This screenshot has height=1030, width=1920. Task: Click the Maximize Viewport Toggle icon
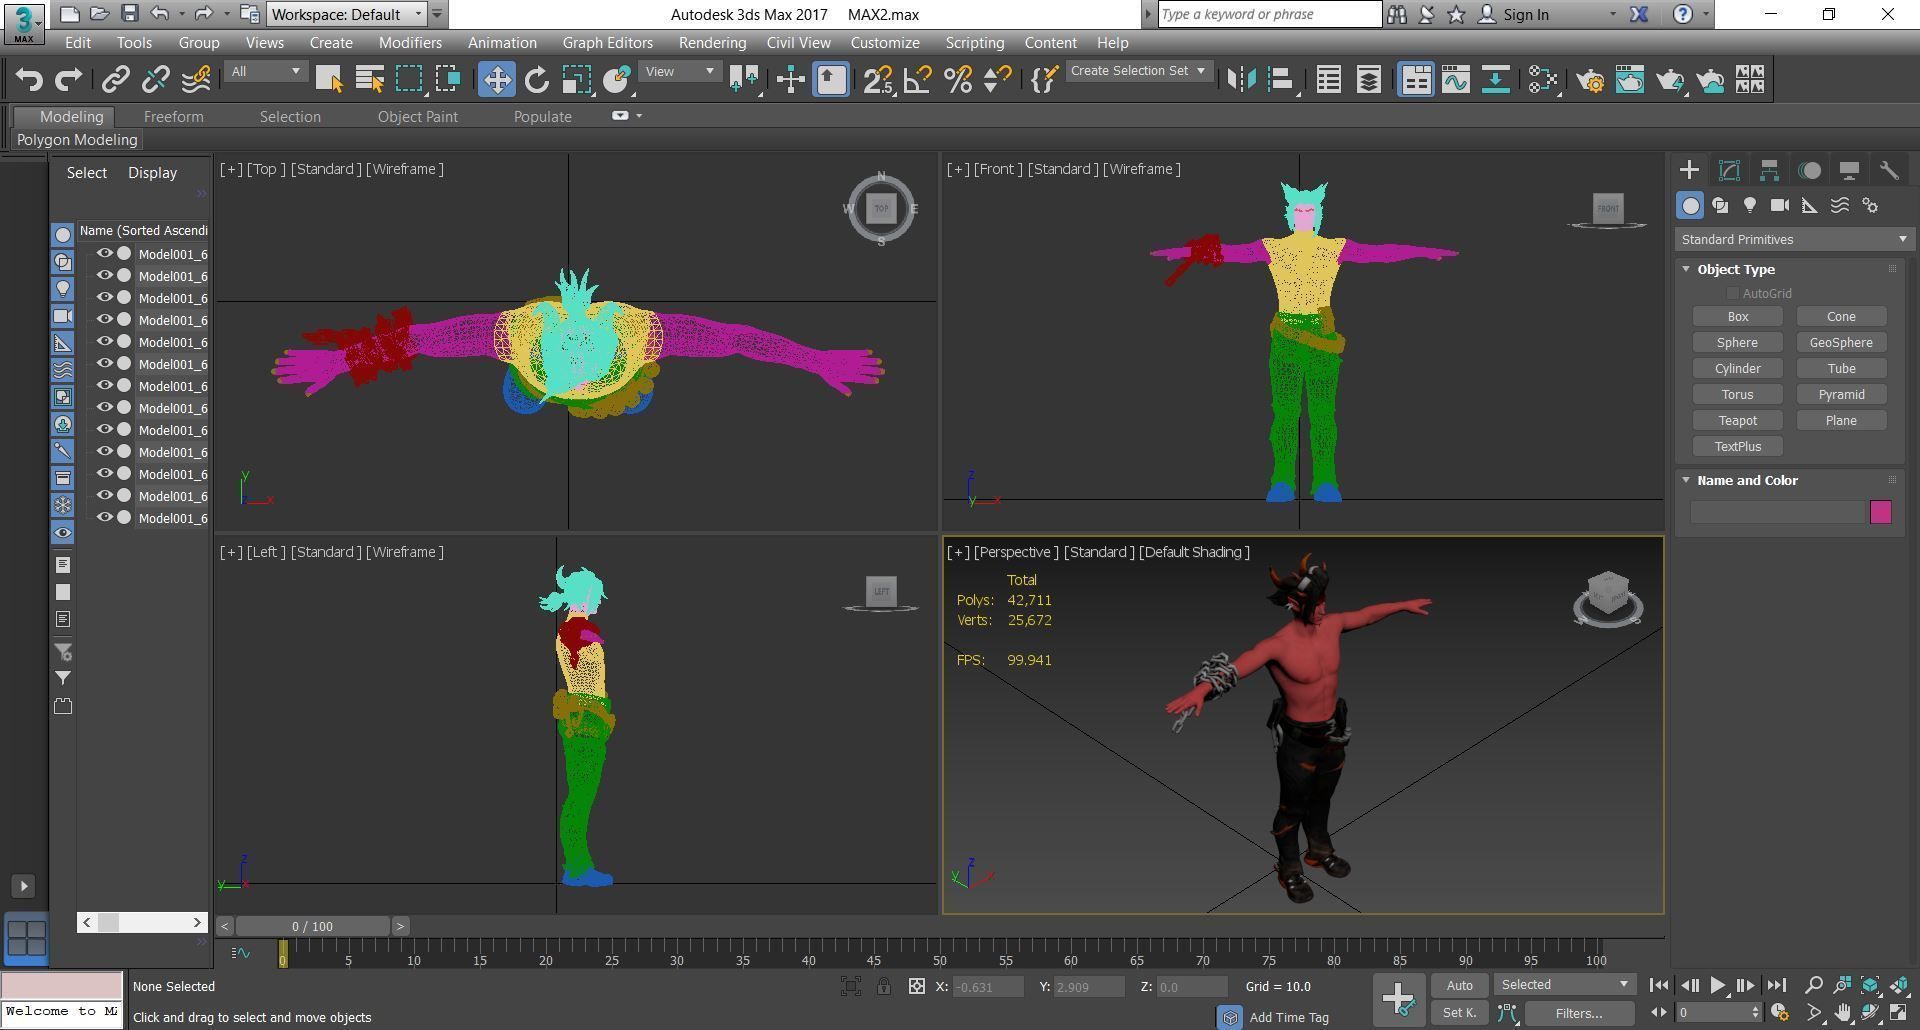[x=1898, y=1012]
